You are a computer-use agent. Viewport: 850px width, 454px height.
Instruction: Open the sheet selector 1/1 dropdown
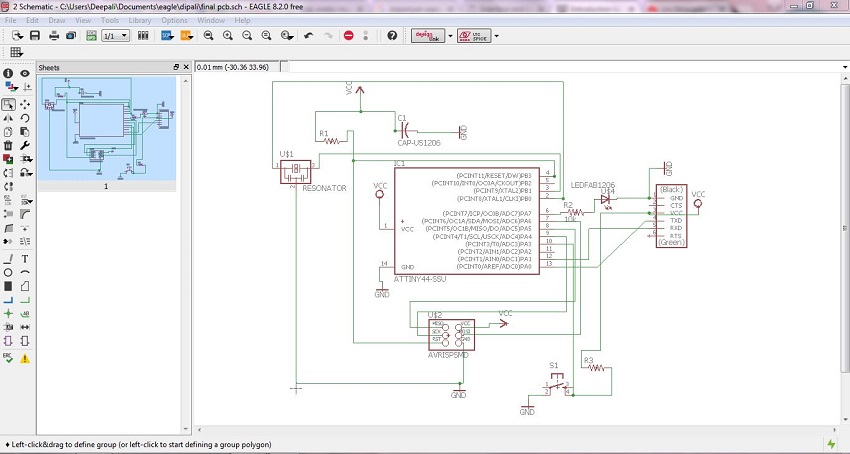[115, 36]
